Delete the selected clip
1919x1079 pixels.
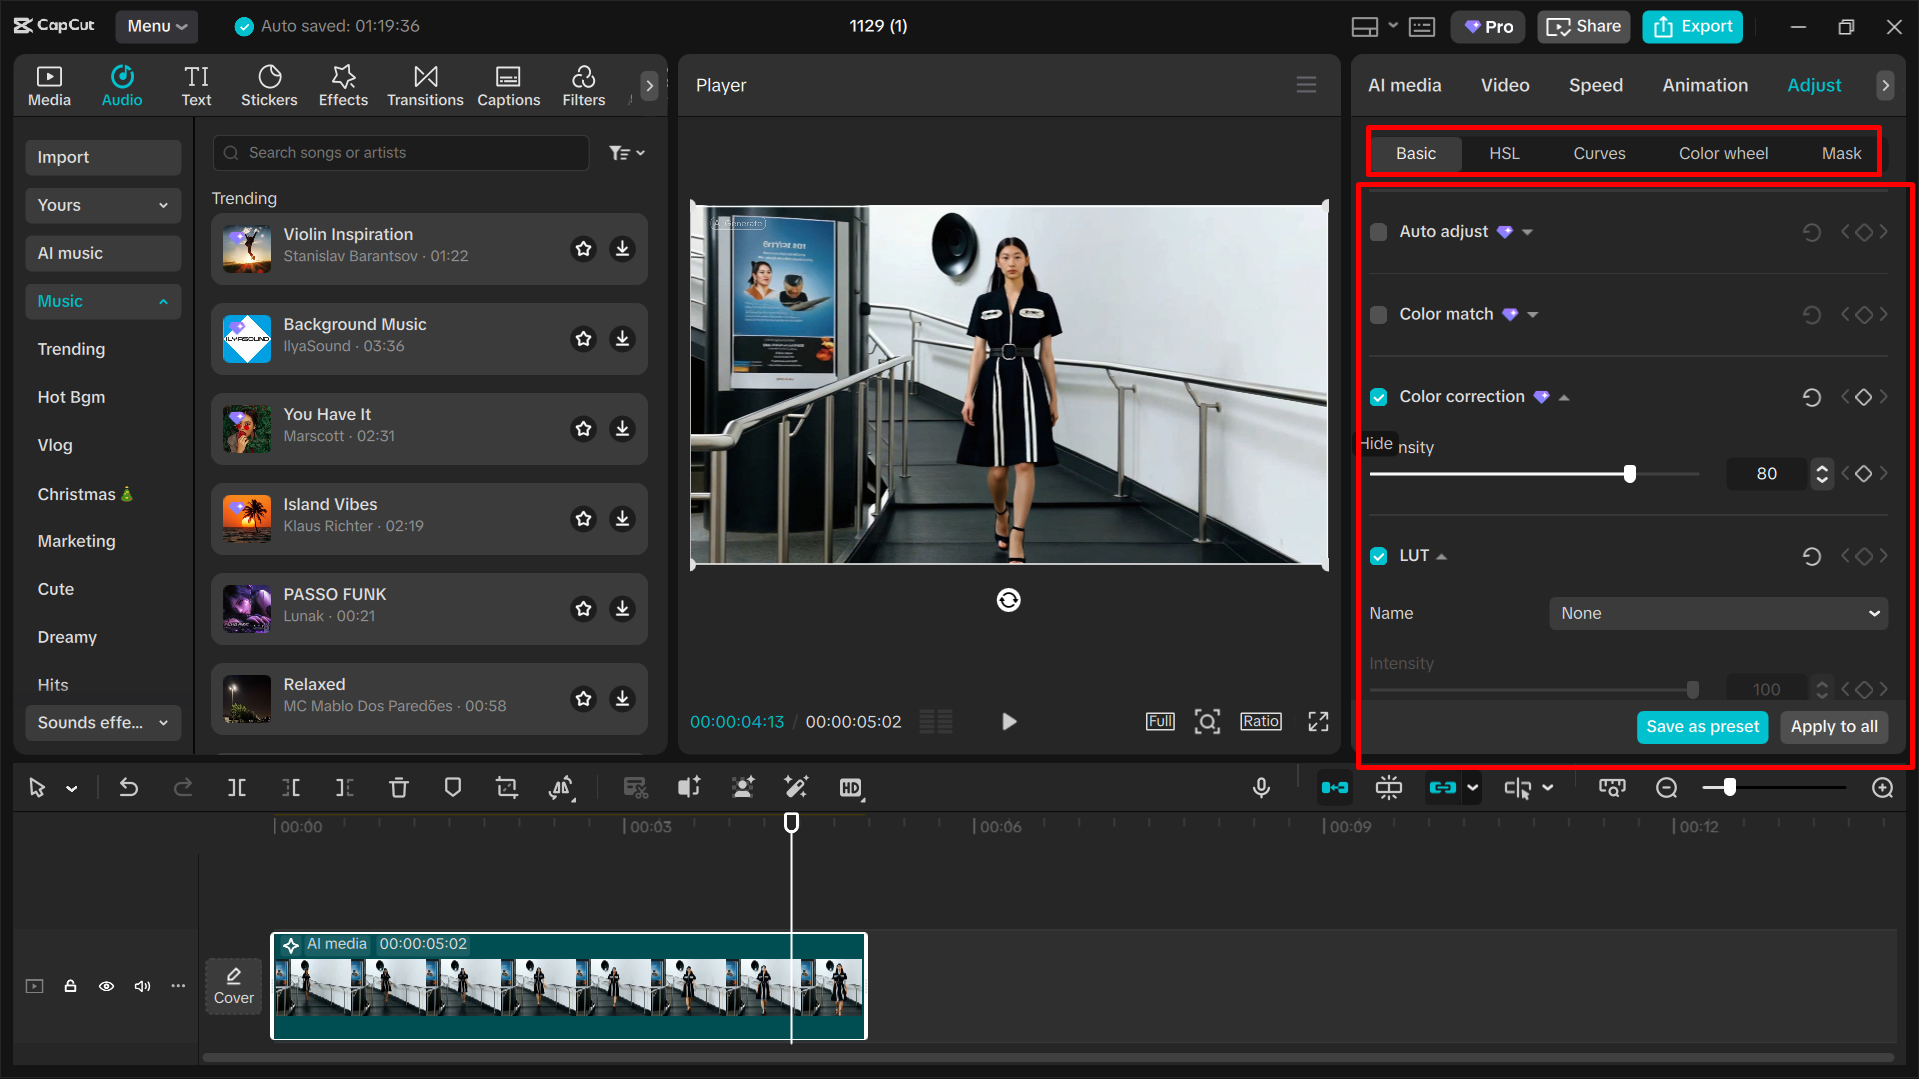coord(398,787)
